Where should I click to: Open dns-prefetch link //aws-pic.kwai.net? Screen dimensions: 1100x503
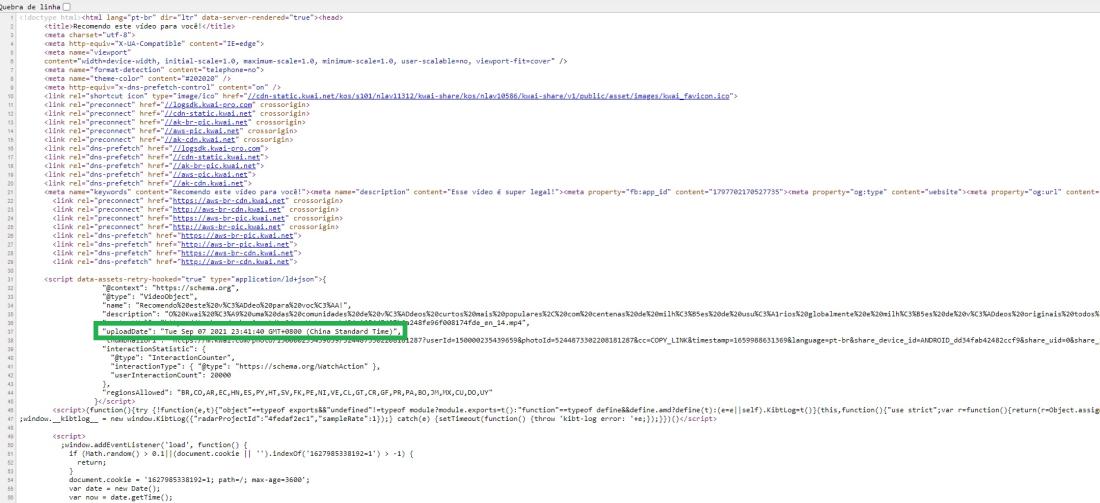210,175
